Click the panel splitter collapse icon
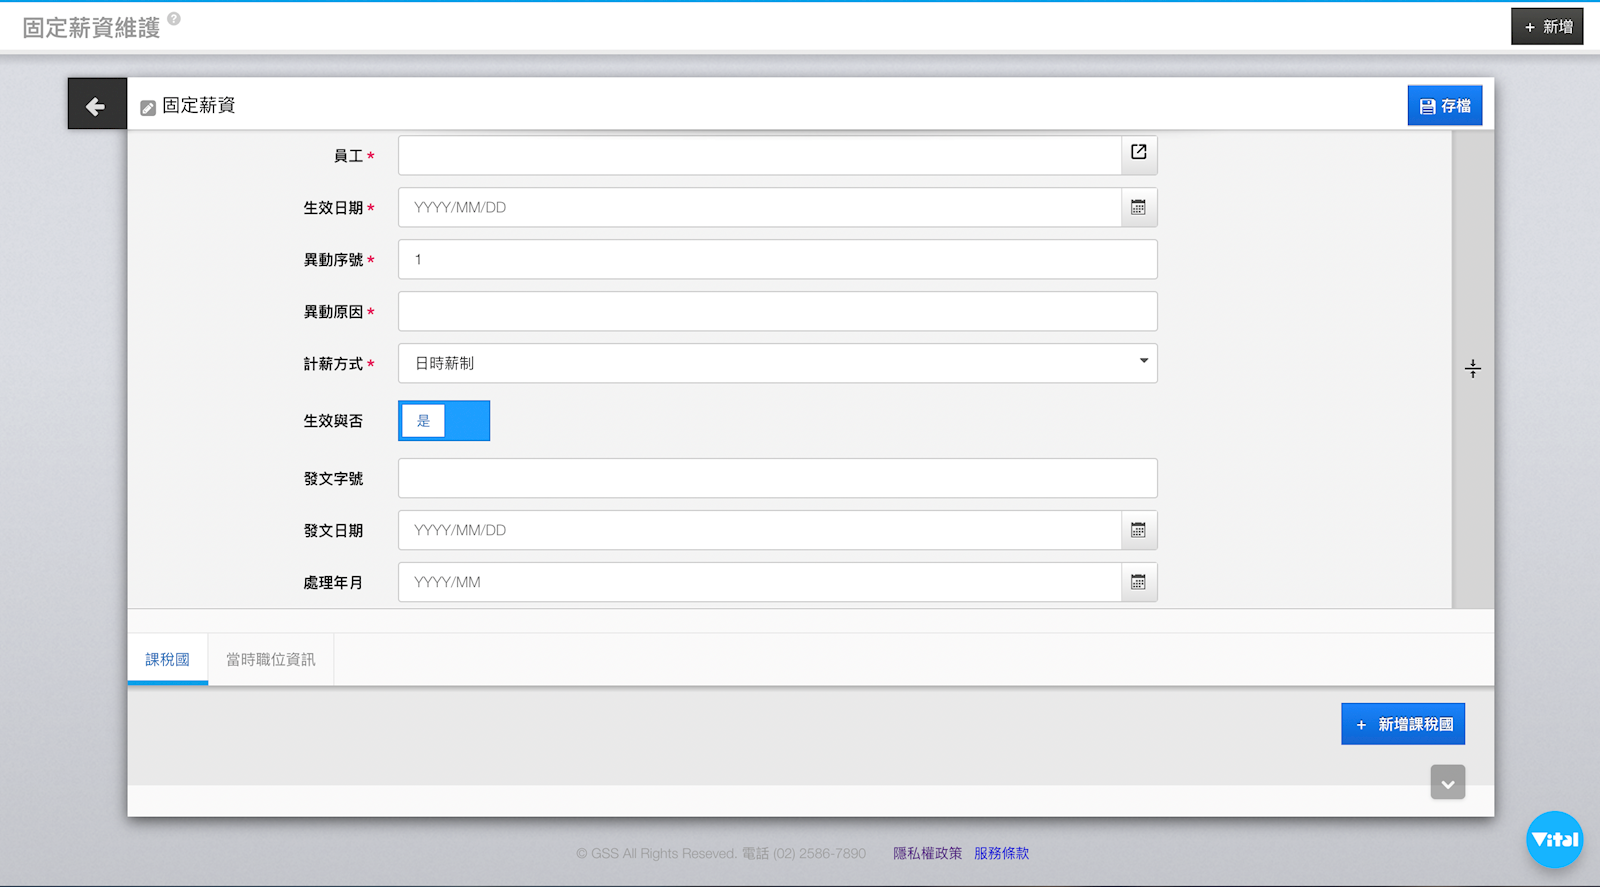This screenshot has width=1600, height=887. coord(1472,369)
